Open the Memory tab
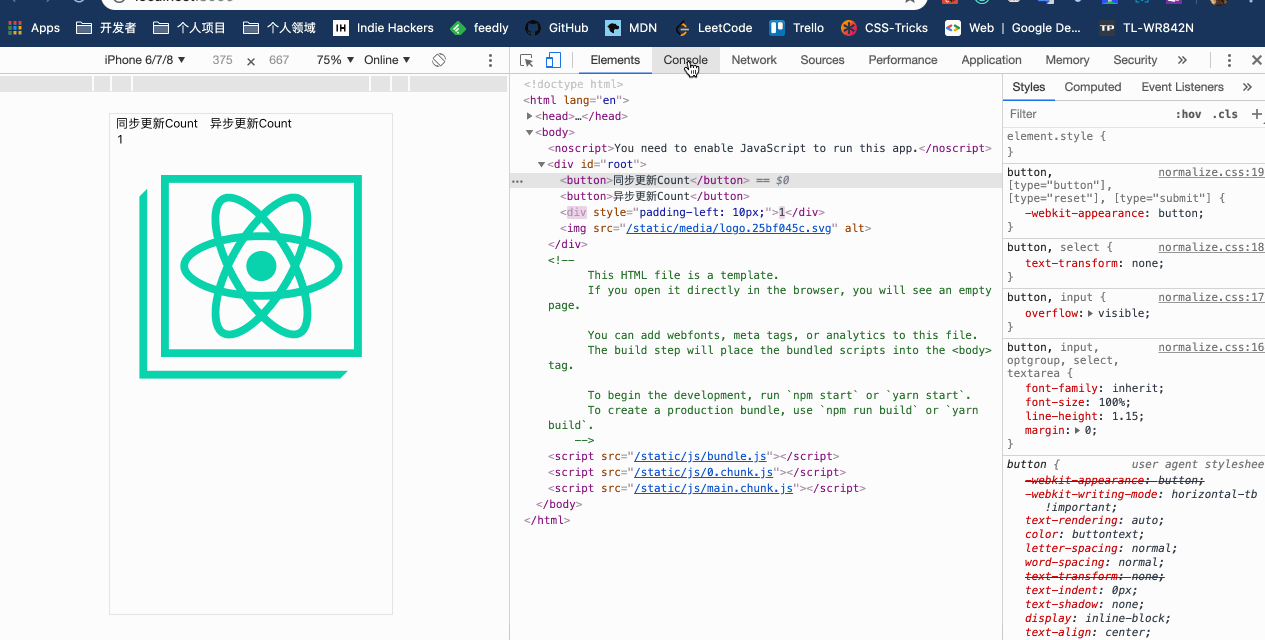The image size is (1265, 640). (1067, 60)
